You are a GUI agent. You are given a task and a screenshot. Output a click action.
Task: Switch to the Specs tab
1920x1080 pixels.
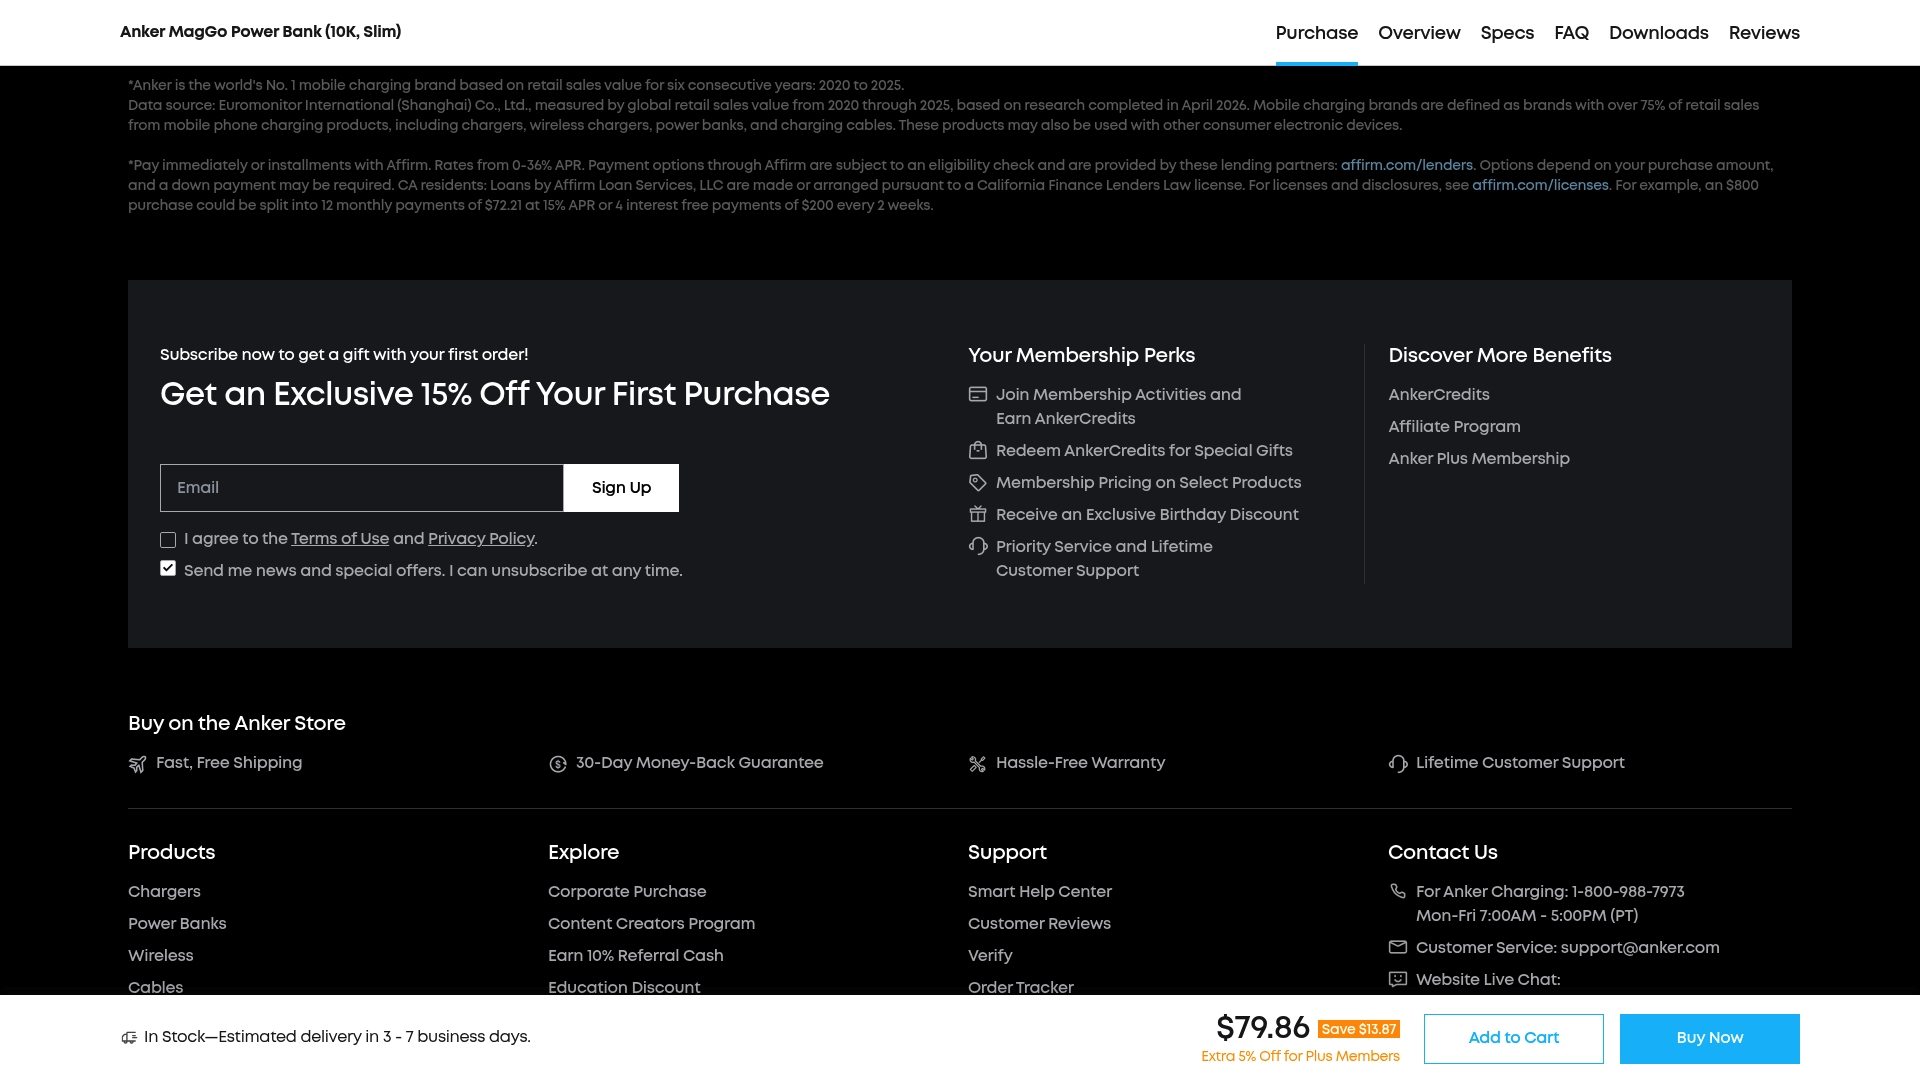tap(1507, 33)
